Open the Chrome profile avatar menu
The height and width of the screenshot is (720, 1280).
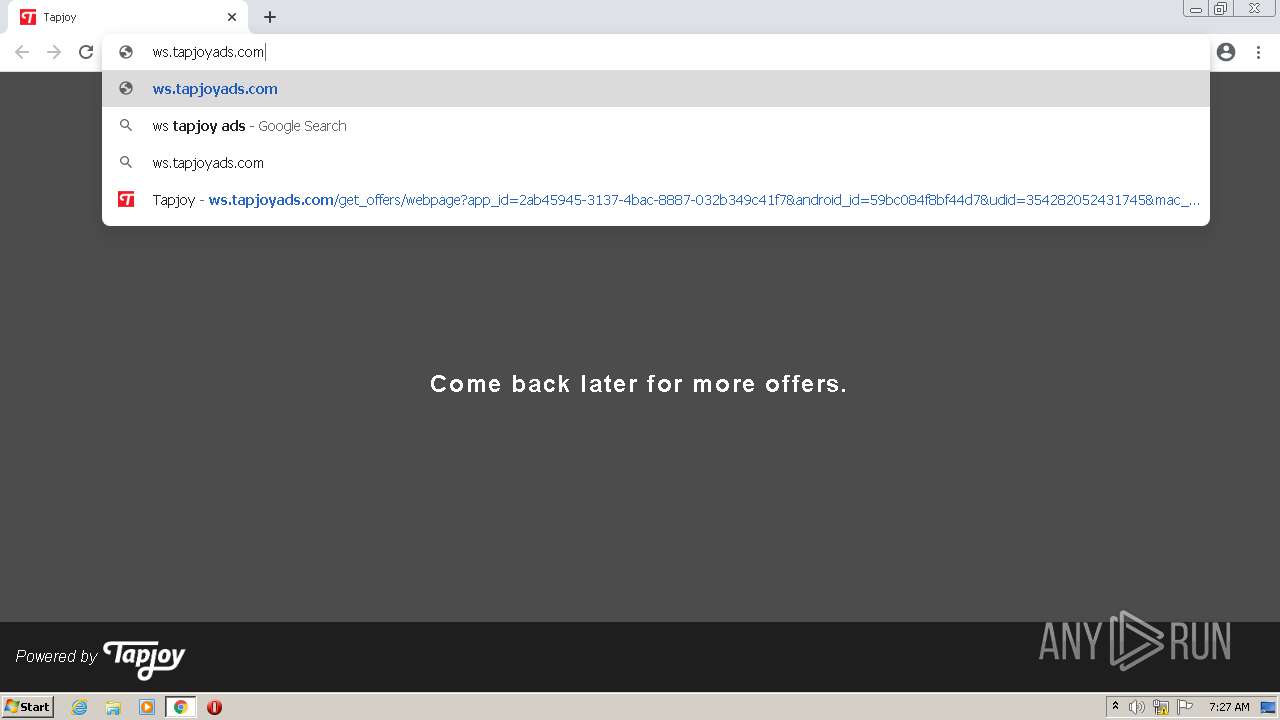pos(1226,52)
